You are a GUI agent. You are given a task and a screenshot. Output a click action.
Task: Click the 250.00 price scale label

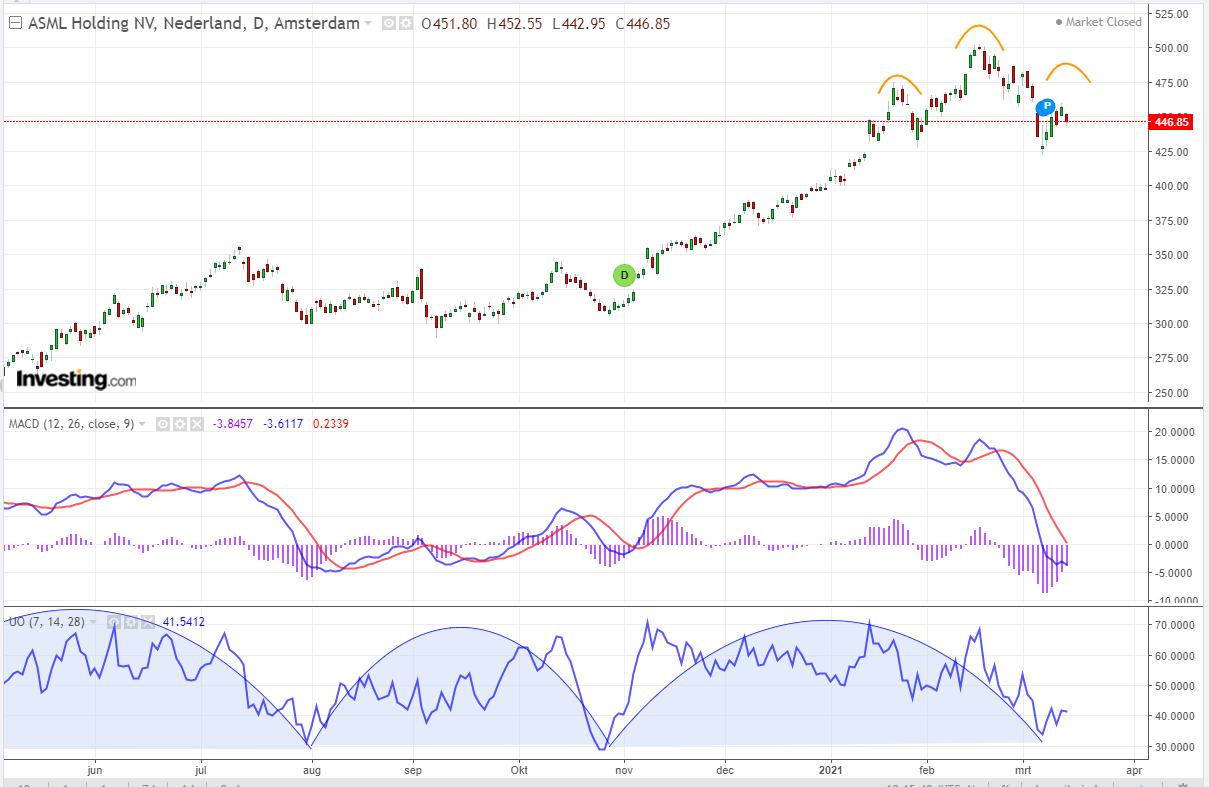1171,392
